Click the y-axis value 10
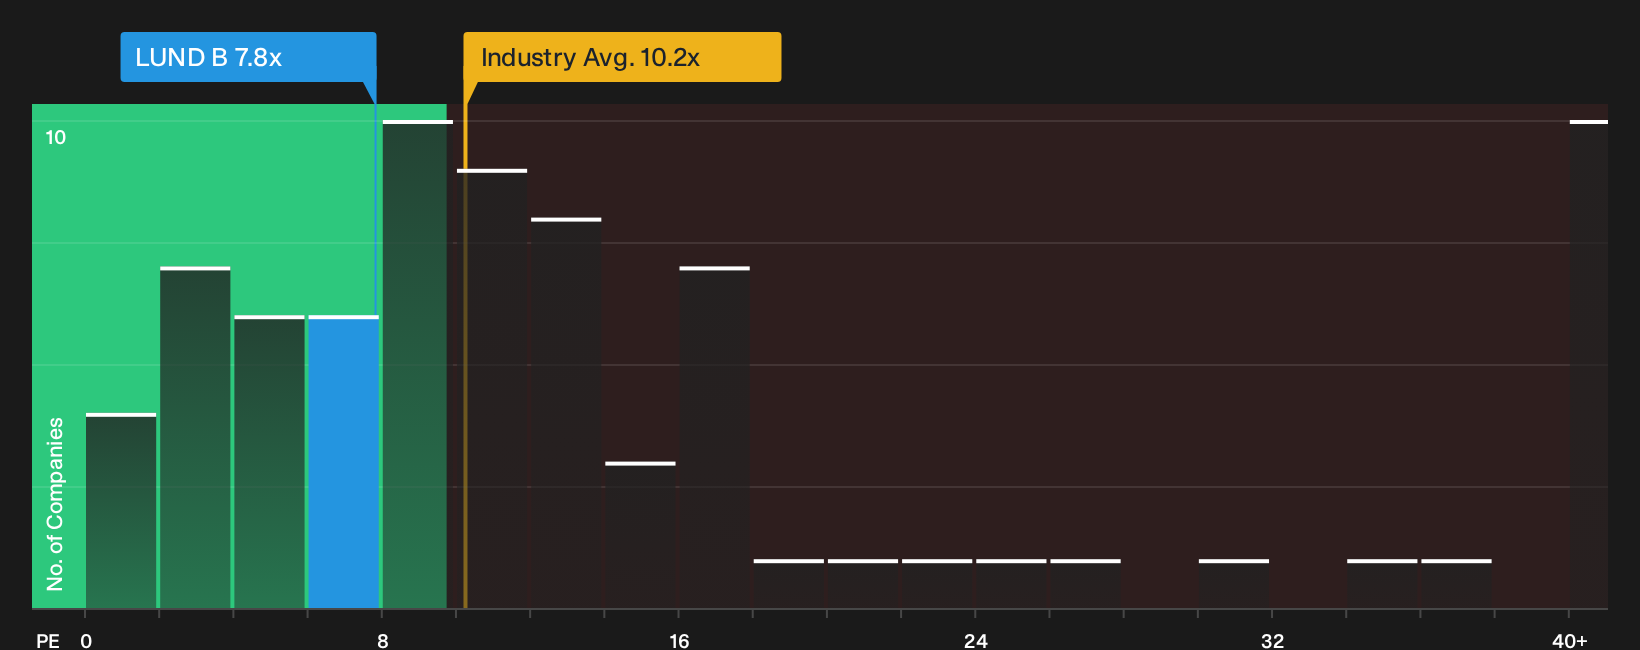 56,137
